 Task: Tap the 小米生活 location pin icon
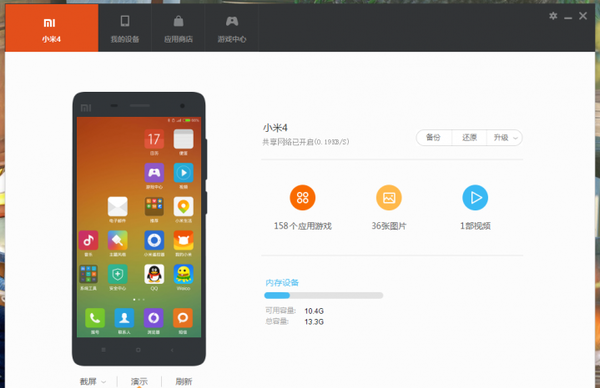click(184, 207)
